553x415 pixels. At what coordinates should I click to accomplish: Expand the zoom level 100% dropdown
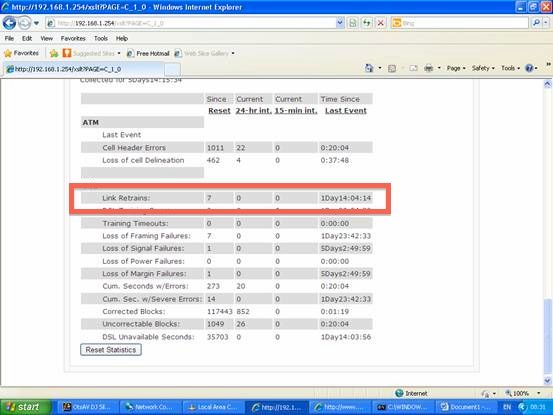539,393
